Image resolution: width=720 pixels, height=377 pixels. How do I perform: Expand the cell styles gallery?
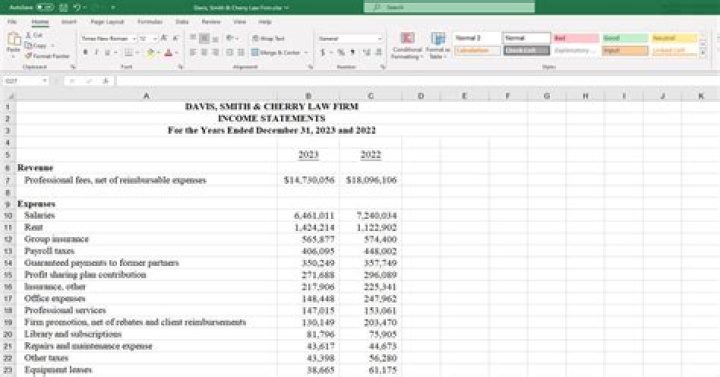(x=703, y=53)
